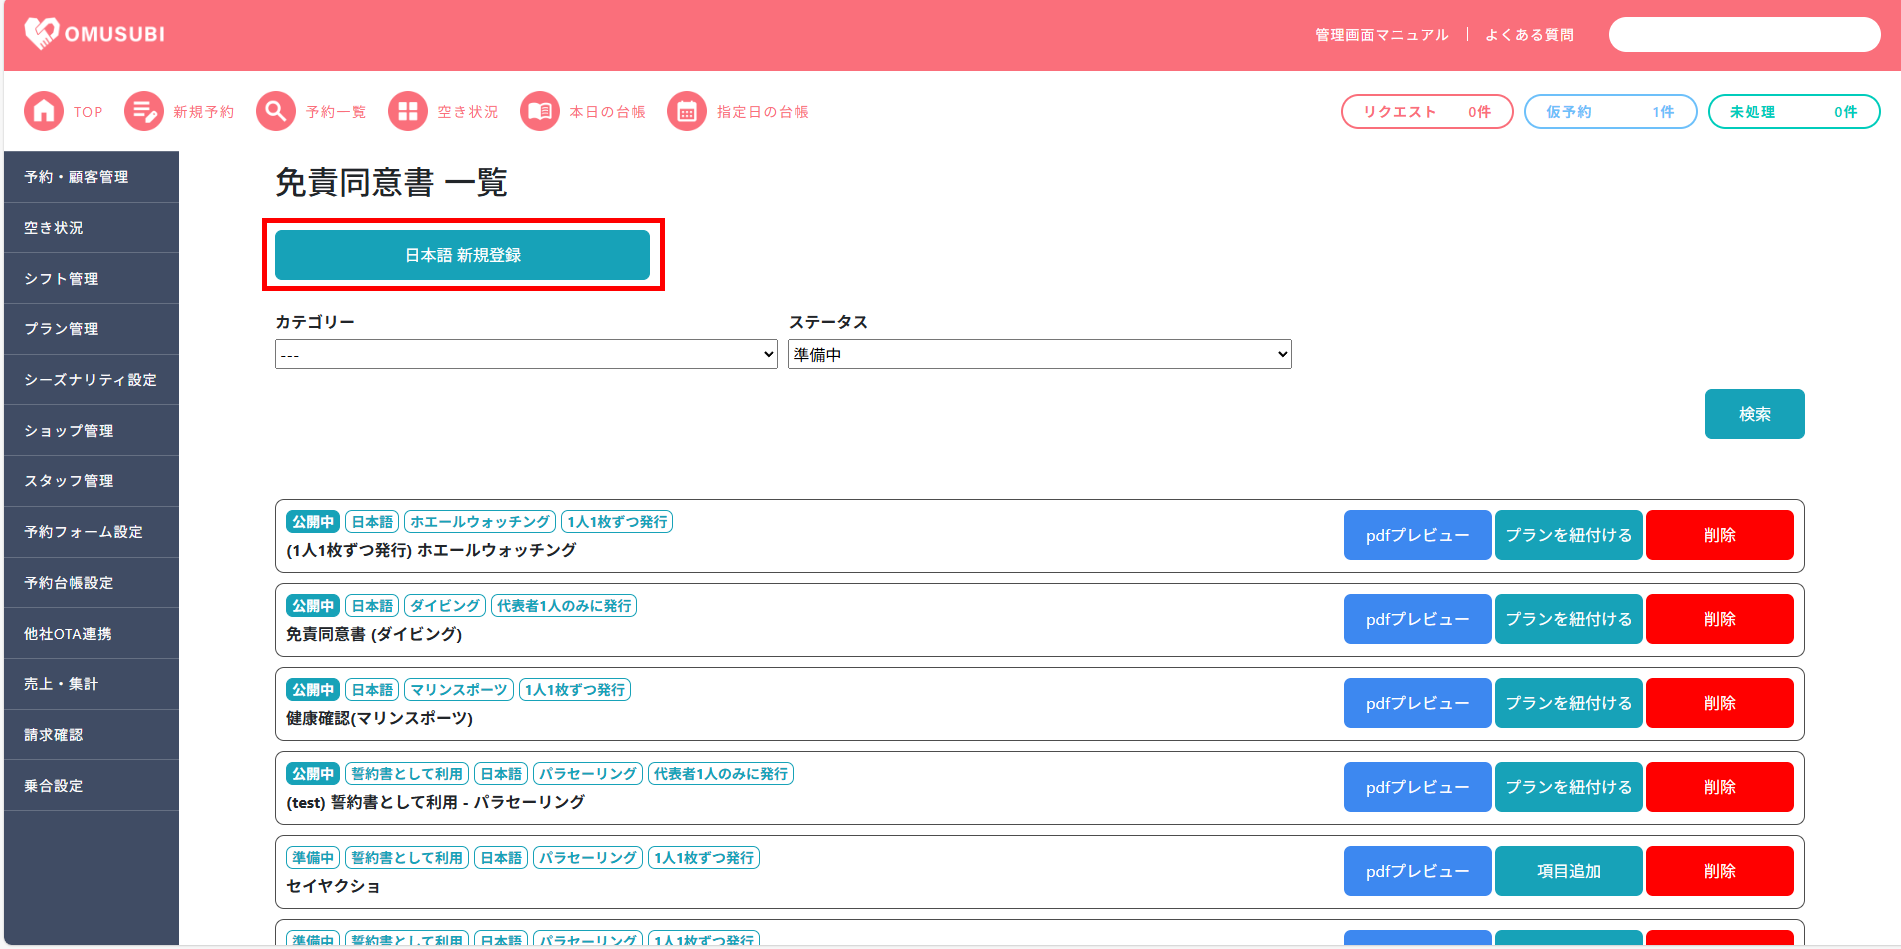Open availability (空き状況) grid icon
Screen dimensions: 1901x949
tap(408, 111)
